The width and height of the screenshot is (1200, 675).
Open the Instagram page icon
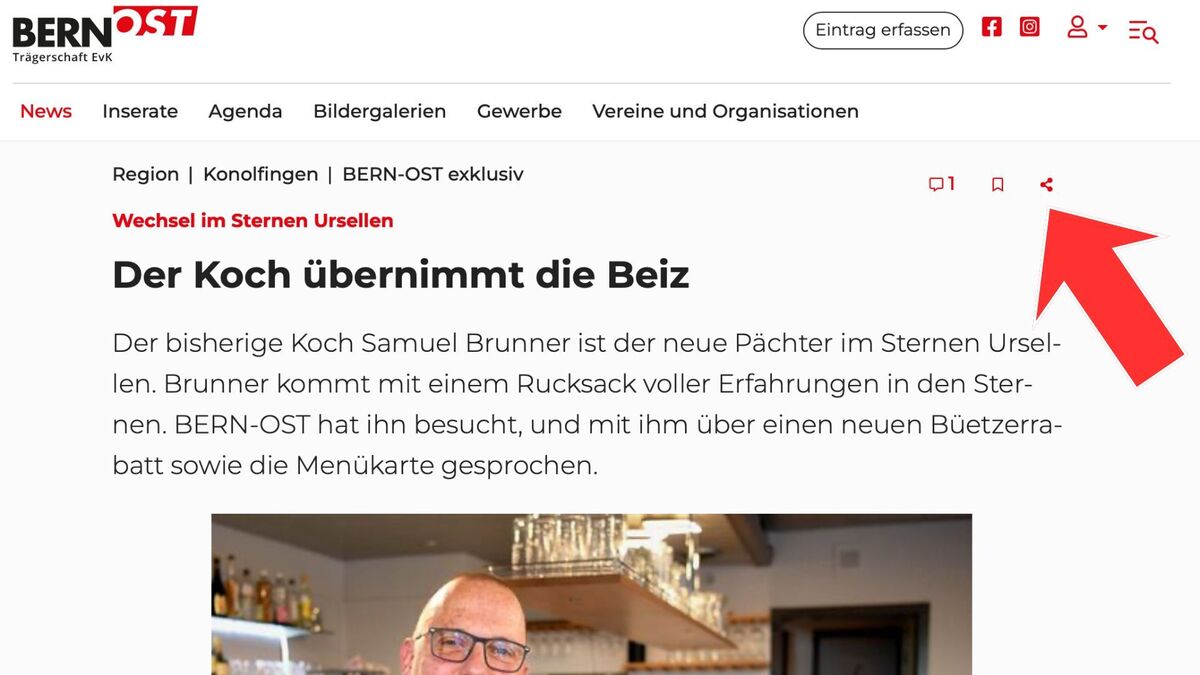[x=1029, y=27]
